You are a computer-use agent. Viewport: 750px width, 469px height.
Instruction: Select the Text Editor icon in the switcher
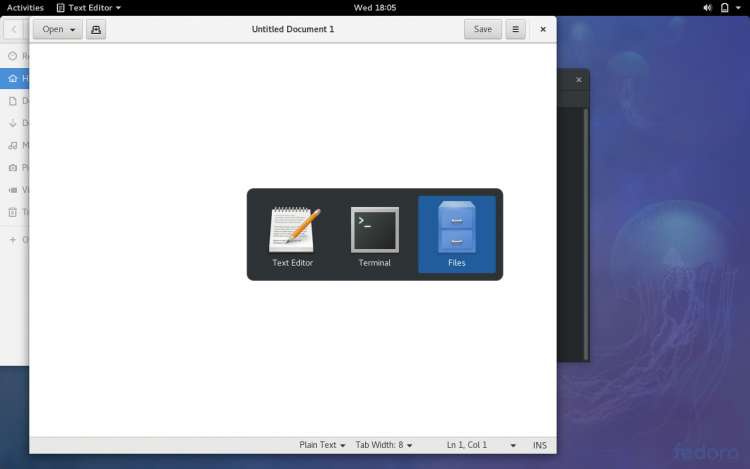coord(293,230)
